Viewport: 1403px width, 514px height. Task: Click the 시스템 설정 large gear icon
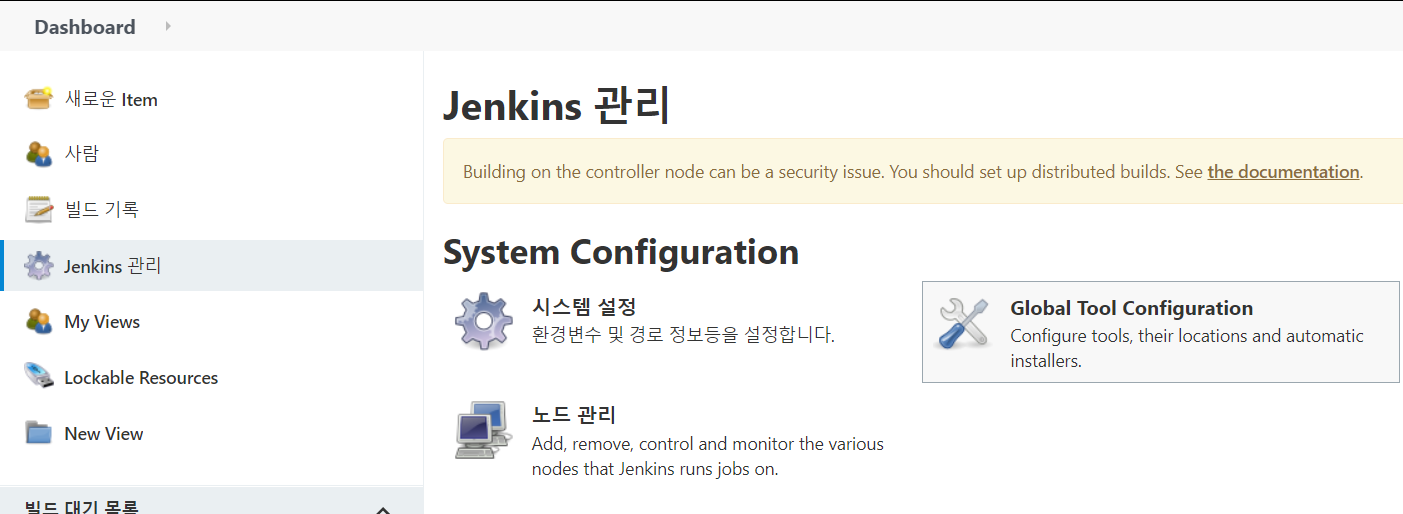click(x=484, y=321)
